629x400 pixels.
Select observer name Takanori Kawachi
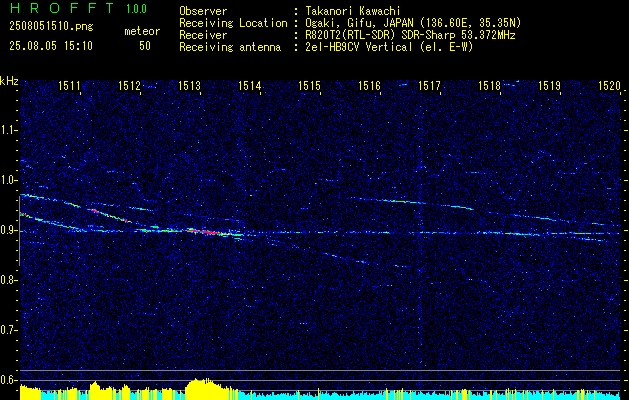353,11
